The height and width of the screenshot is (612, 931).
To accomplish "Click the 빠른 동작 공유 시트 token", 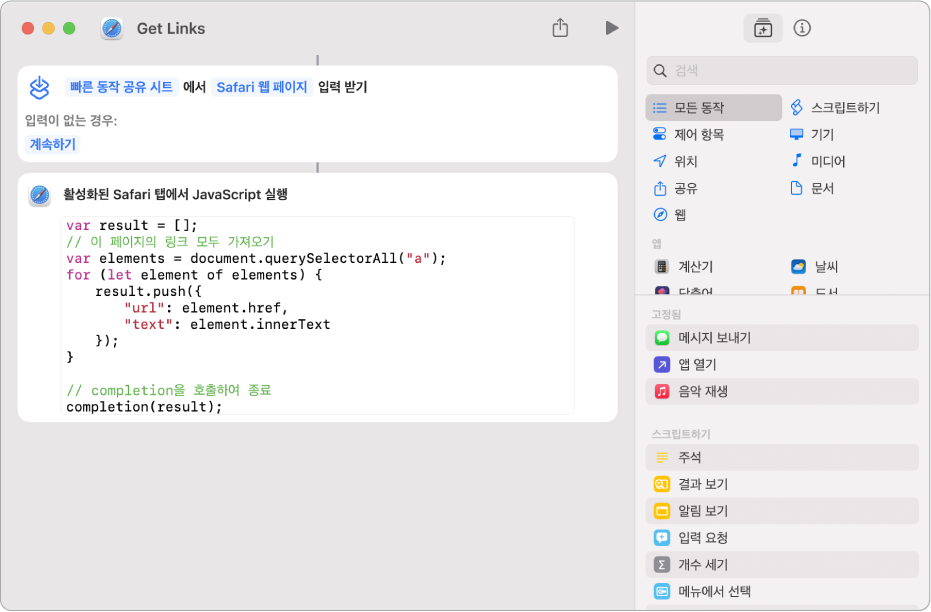I will click(x=121, y=87).
